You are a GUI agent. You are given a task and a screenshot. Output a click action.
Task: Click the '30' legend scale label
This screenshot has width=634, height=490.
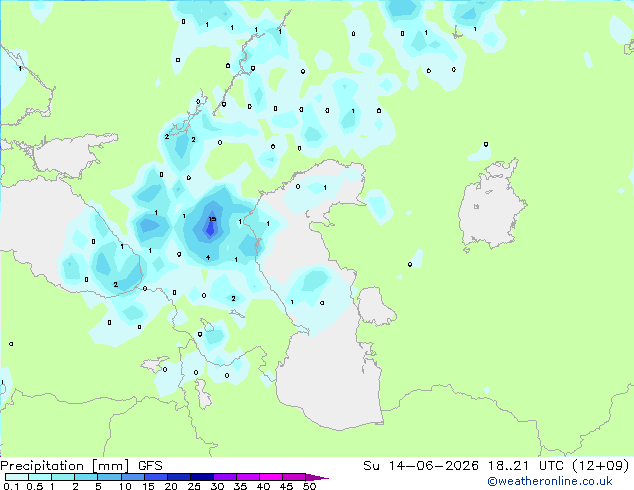point(217,486)
